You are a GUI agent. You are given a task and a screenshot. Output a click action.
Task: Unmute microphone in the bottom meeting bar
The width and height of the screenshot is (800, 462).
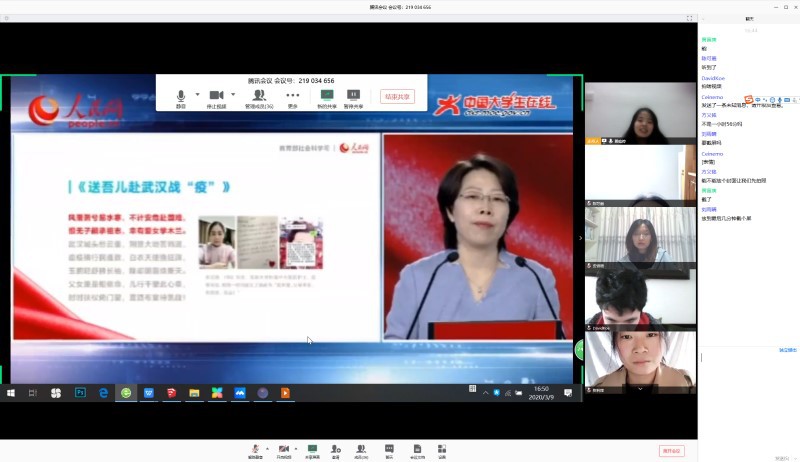tap(256, 450)
